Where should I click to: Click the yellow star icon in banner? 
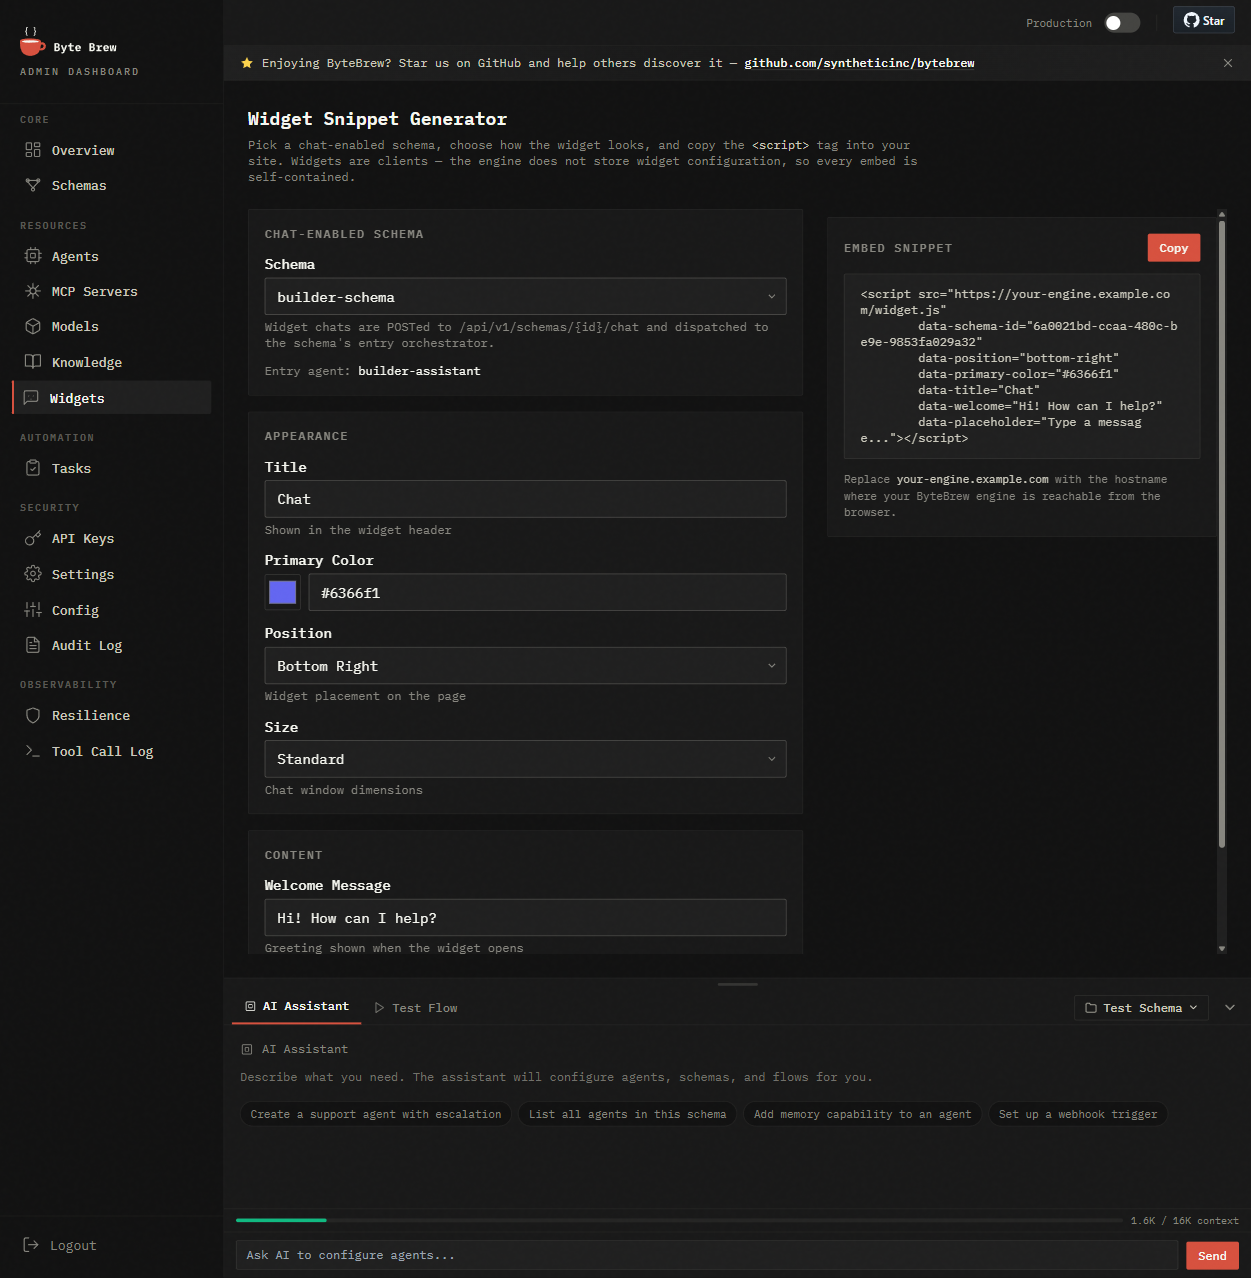click(x=247, y=63)
